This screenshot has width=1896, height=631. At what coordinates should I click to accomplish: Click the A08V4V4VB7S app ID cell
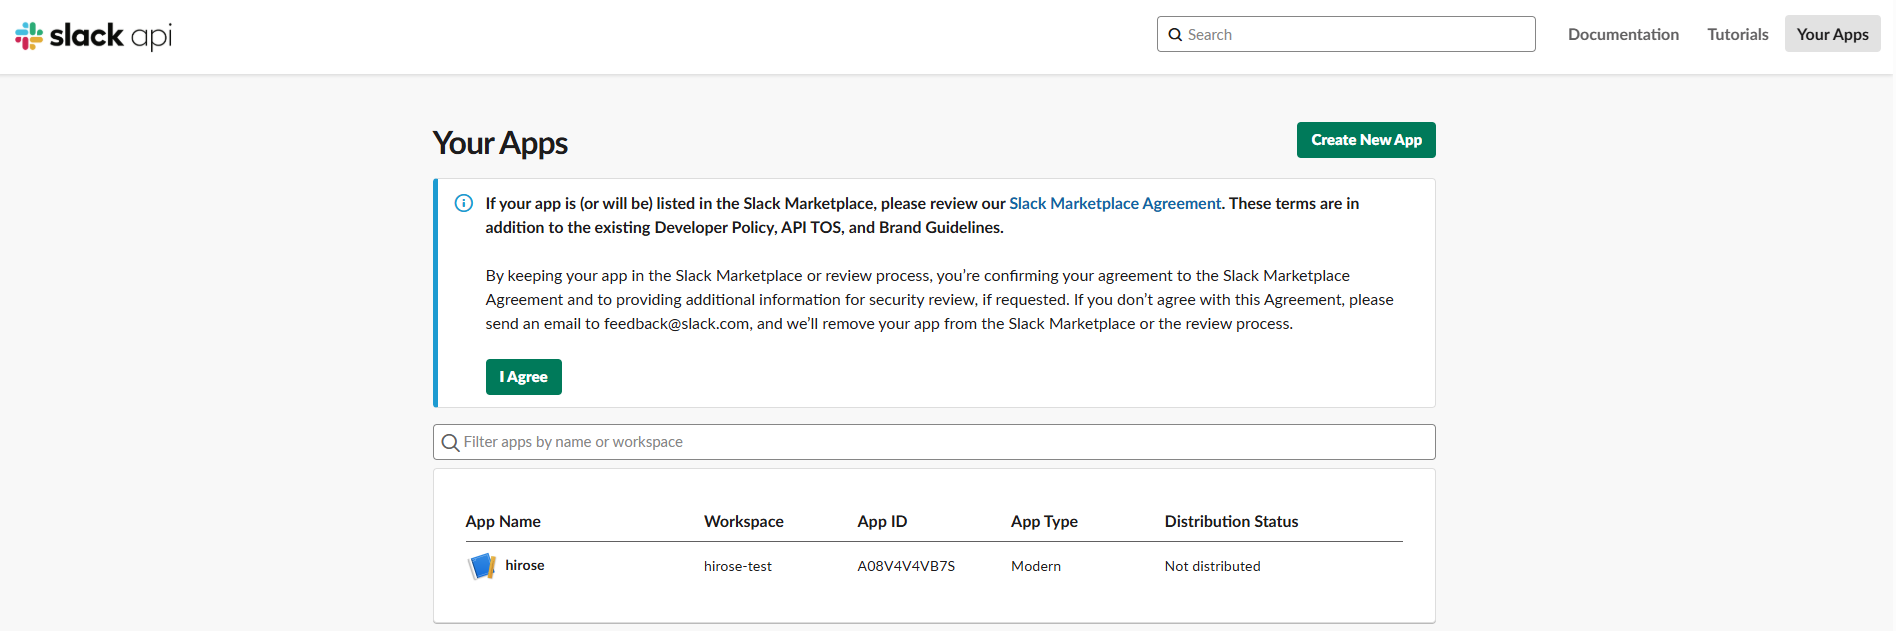click(x=906, y=566)
